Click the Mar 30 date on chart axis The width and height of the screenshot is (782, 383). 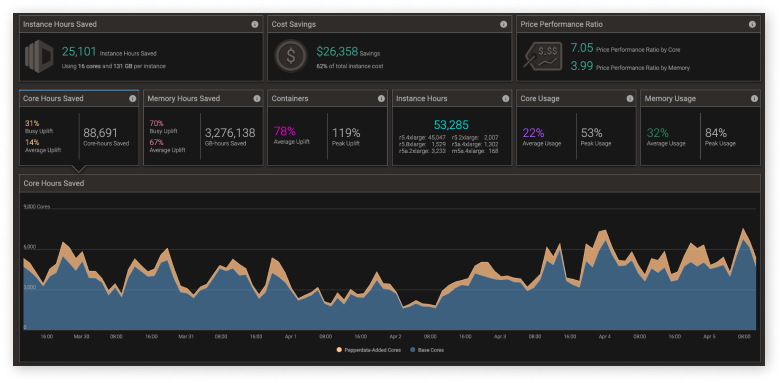coord(81,337)
